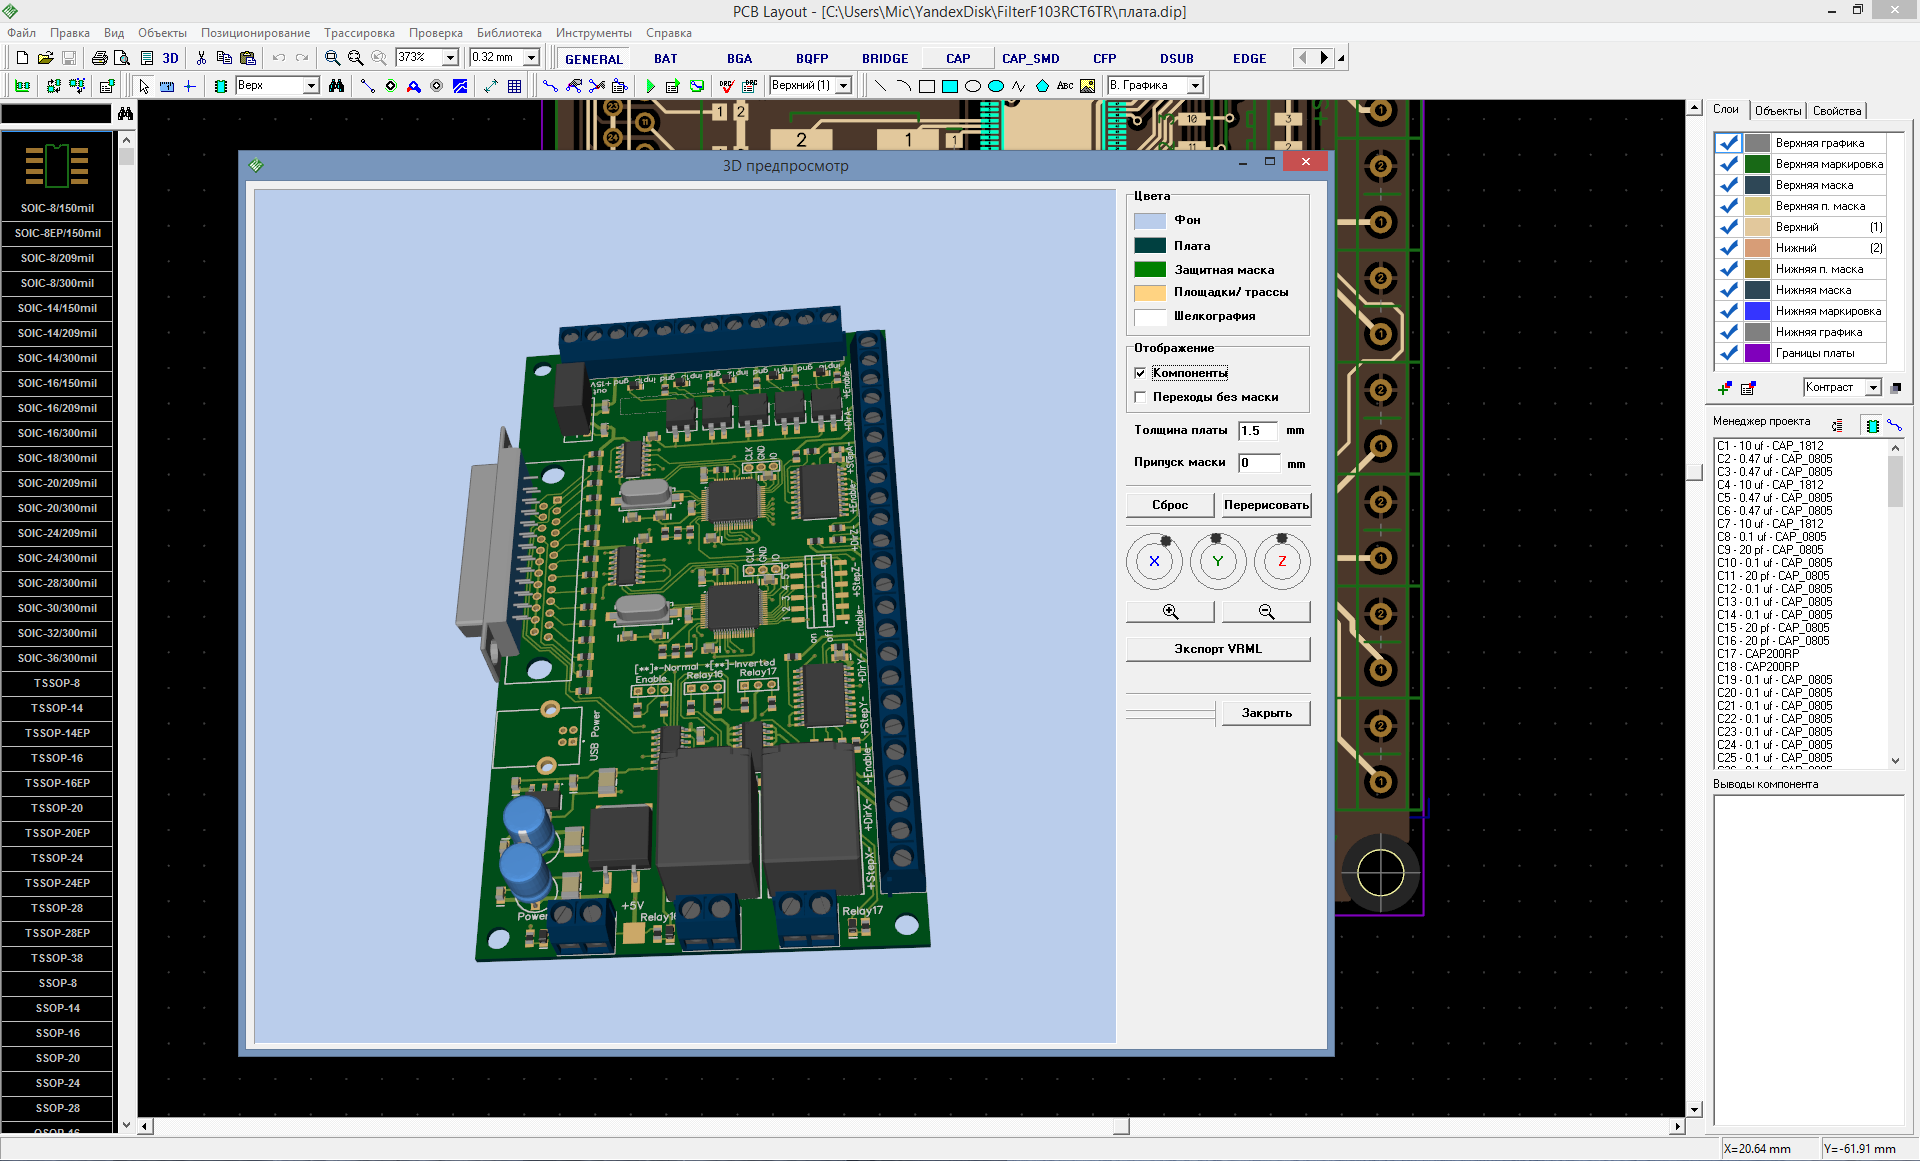Toggle visibility of Верхняя маска layer
This screenshot has width=1920, height=1161.
point(1728,185)
